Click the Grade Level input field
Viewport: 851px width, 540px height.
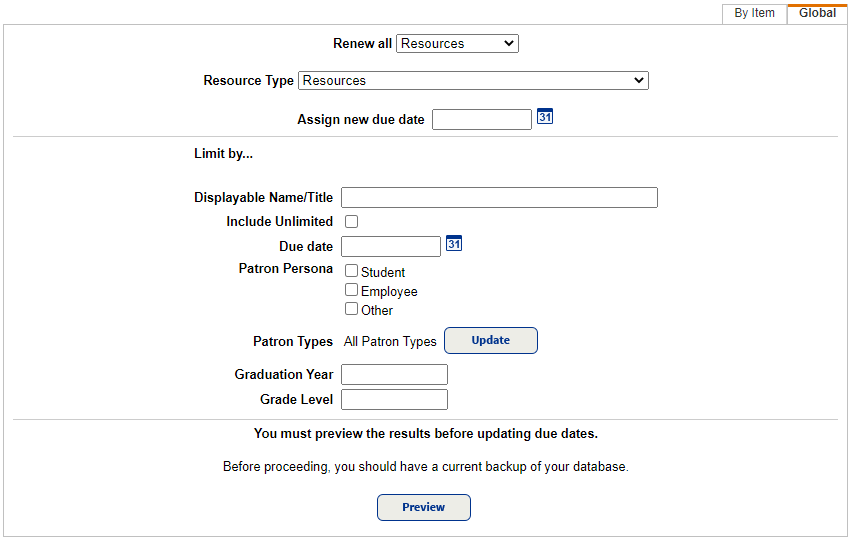395,399
